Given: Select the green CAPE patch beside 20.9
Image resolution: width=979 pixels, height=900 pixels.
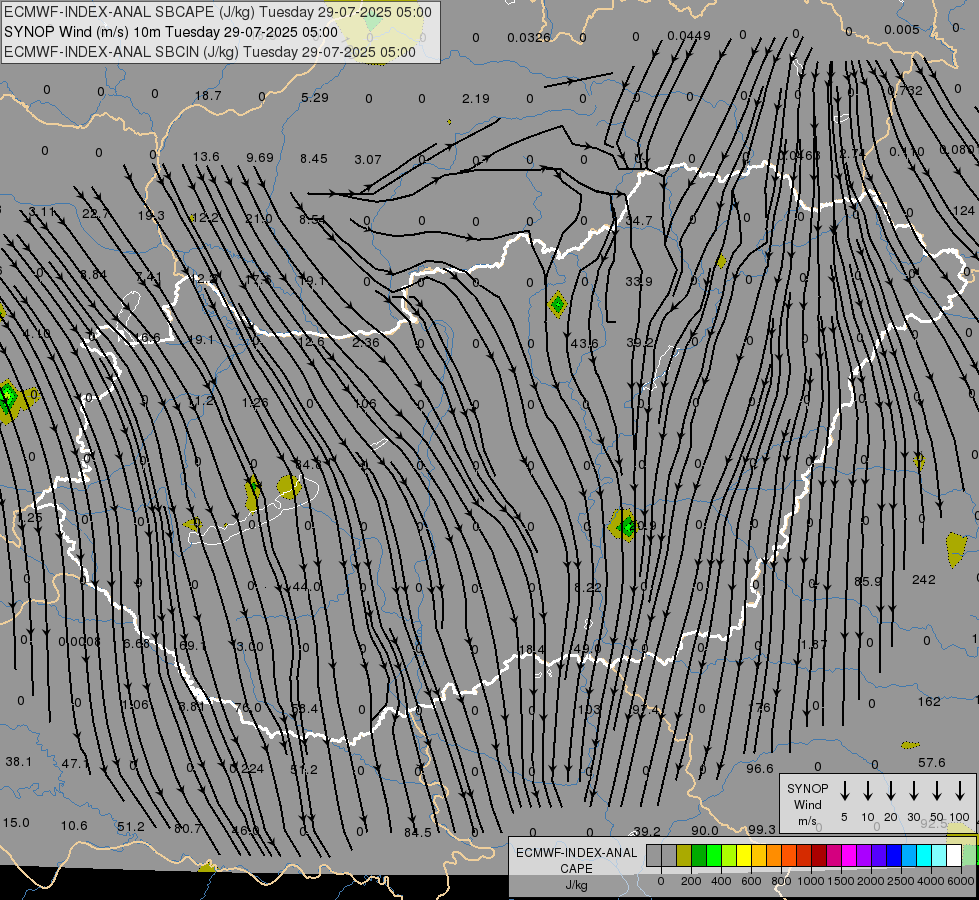Looking at the screenshot, I should 622,525.
